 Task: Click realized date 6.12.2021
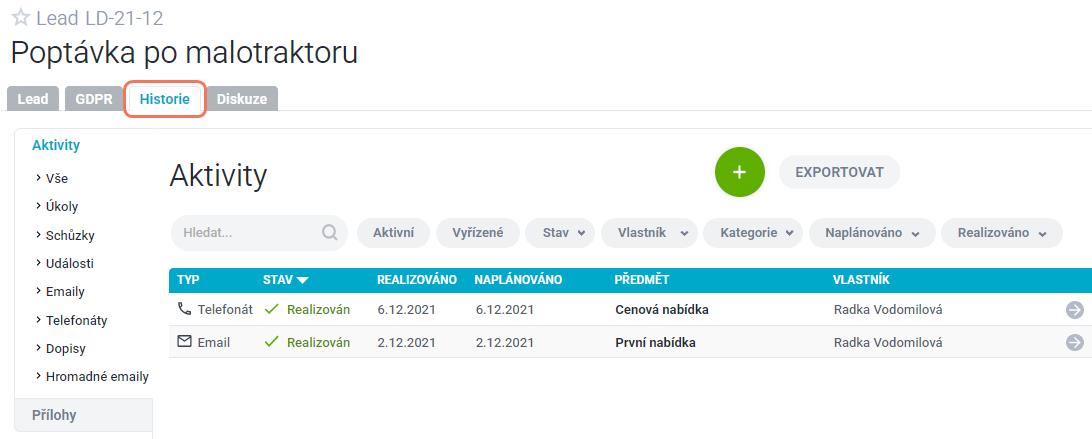tap(406, 309)
